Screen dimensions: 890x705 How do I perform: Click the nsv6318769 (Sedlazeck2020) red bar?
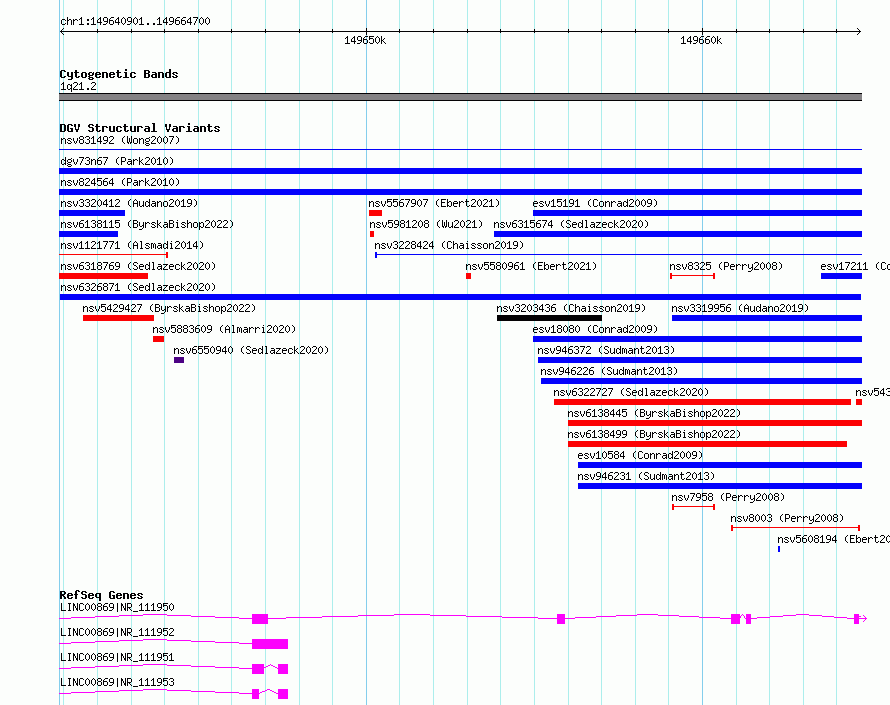(103, 276)
